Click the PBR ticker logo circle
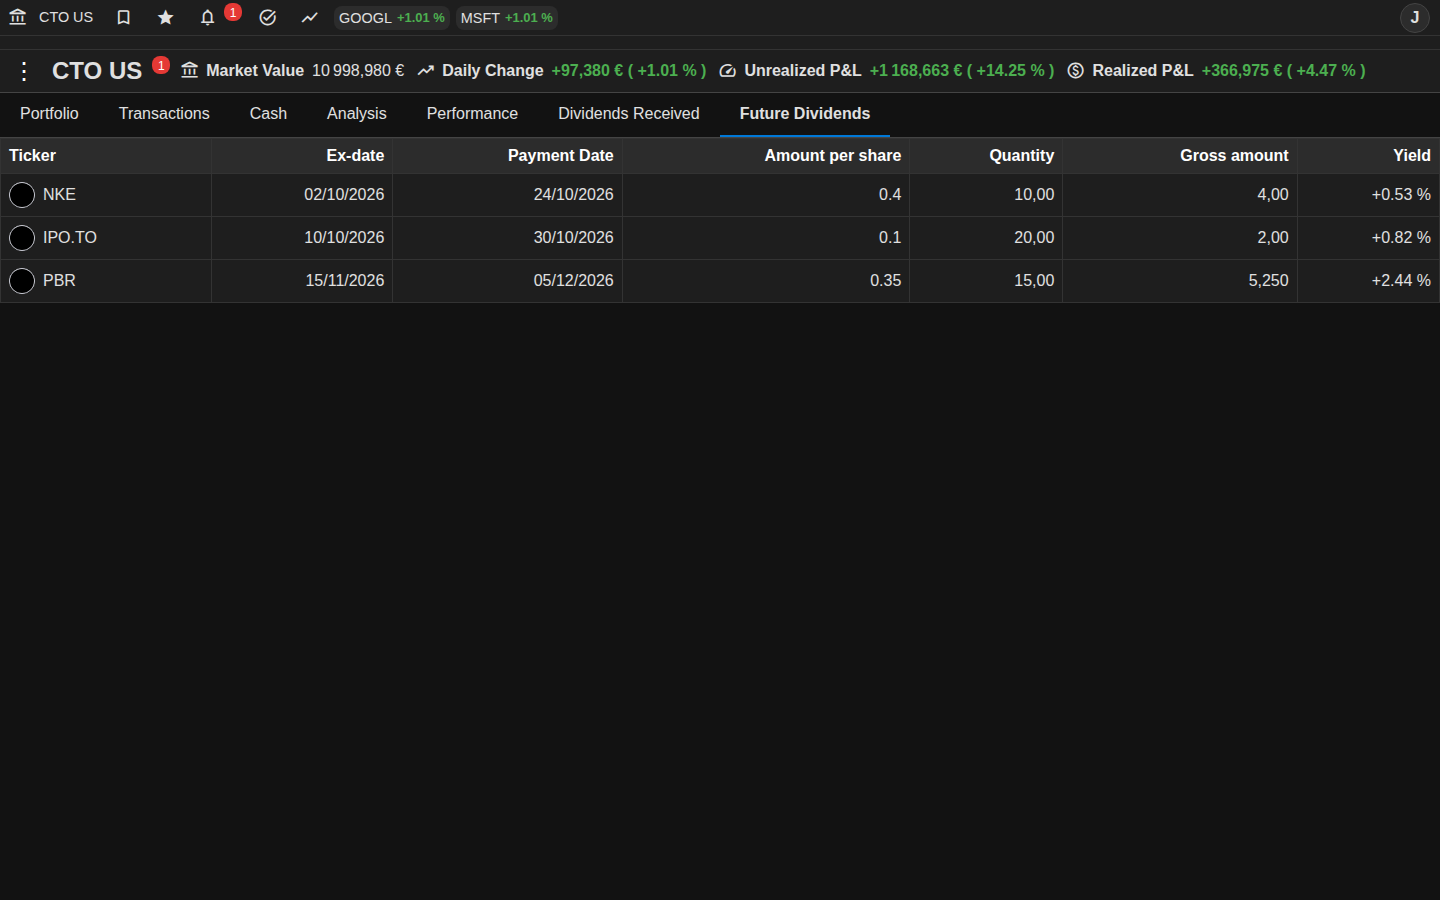This screenshot has width=1440, height=900. 22,281
